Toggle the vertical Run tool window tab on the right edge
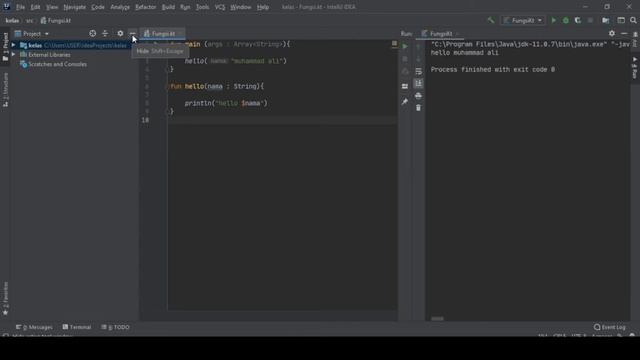The height and width of the screenshot is (360, 640). point(635,68)
